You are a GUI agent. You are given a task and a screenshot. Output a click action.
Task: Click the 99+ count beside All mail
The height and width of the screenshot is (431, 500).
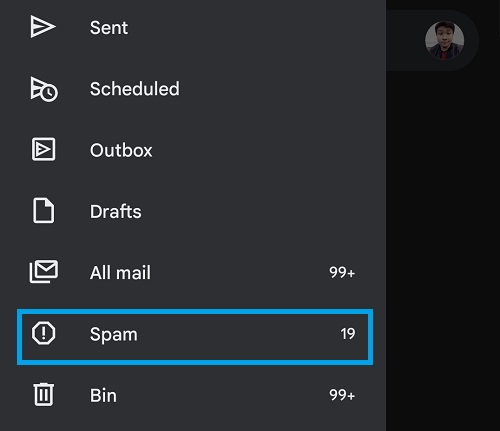[x=342, y=273]
